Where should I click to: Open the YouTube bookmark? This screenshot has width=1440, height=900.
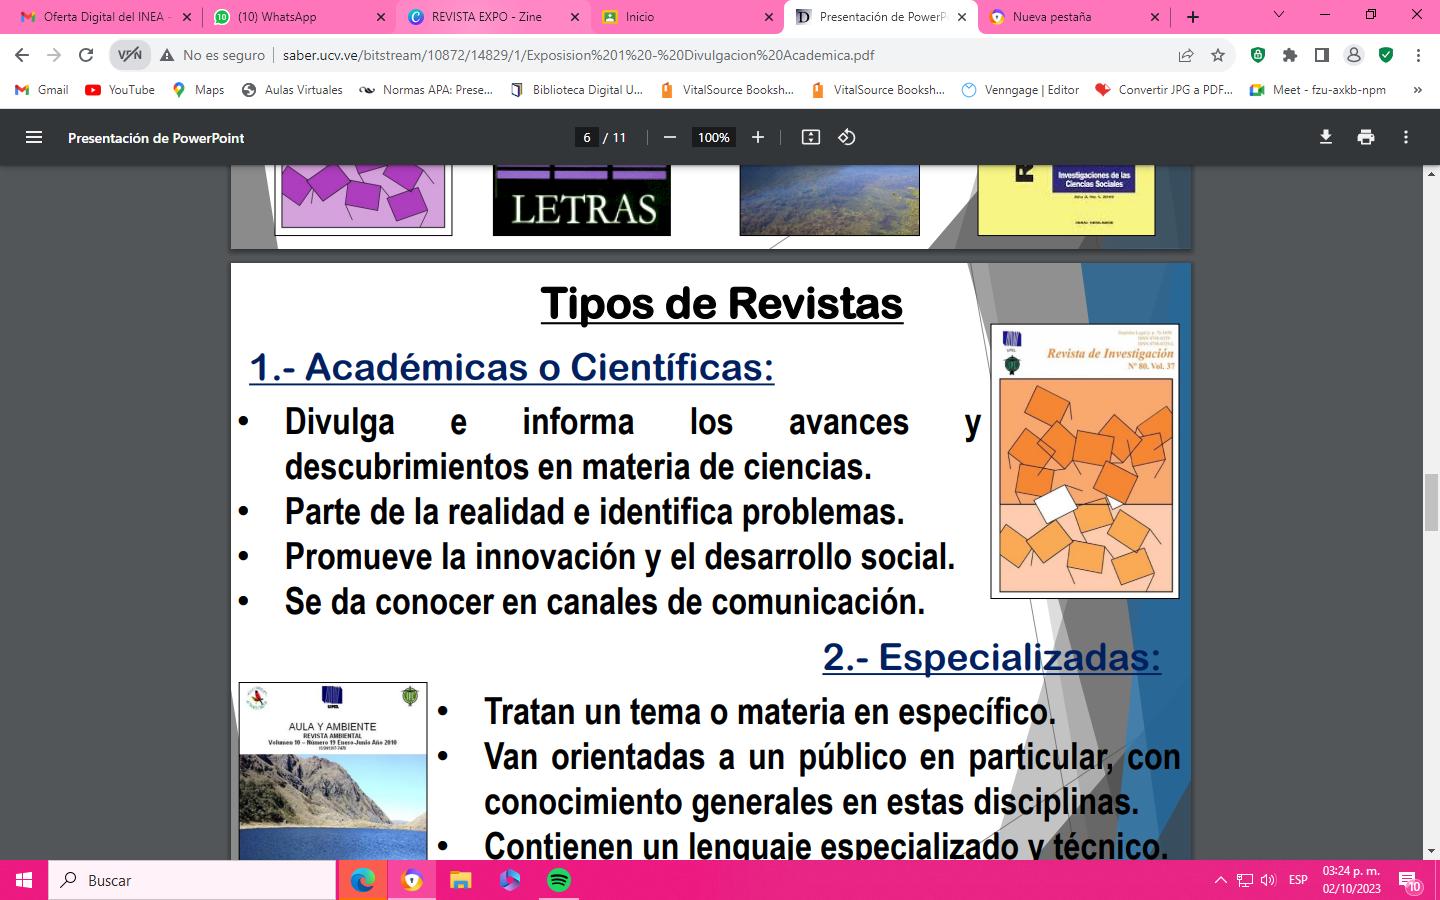point(120,90)
